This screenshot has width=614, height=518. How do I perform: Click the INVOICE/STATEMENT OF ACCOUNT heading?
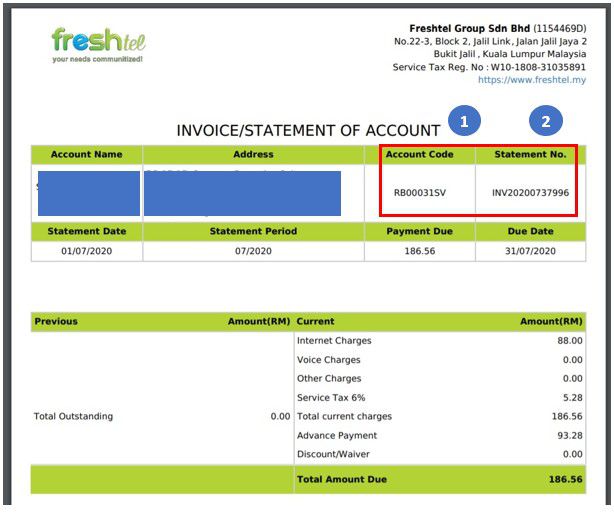[x=308, y=130]
